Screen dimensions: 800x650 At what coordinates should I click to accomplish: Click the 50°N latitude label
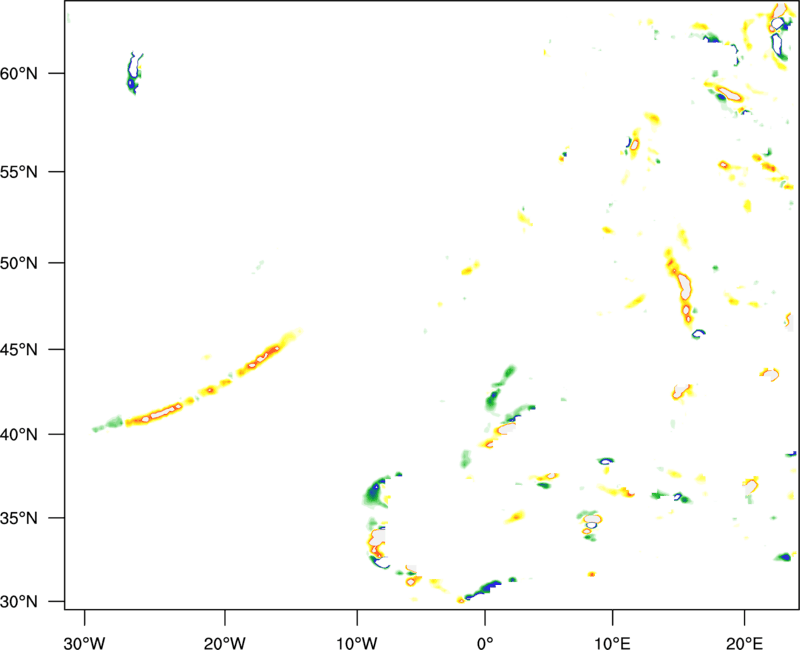pos(19,264)
